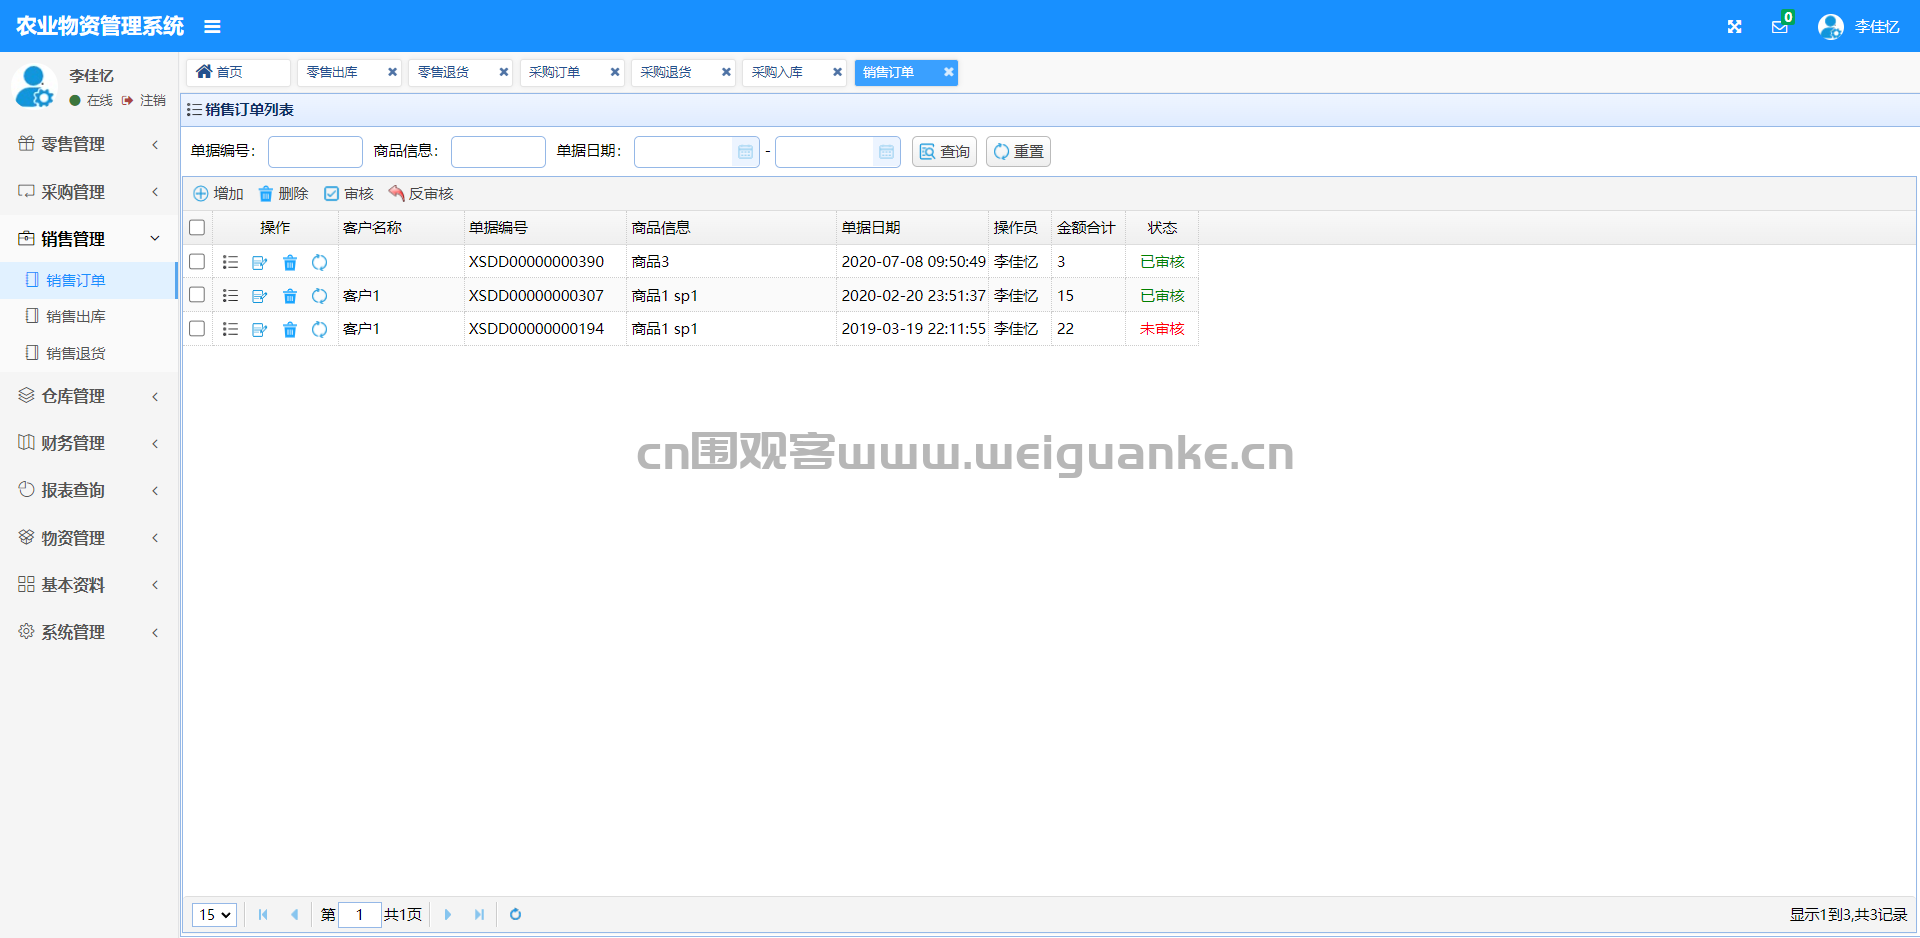This screenshot has height=938, width=1920.
Task: Click the 未审核 status of XSDD00000000194
Action: point(1162,329)
